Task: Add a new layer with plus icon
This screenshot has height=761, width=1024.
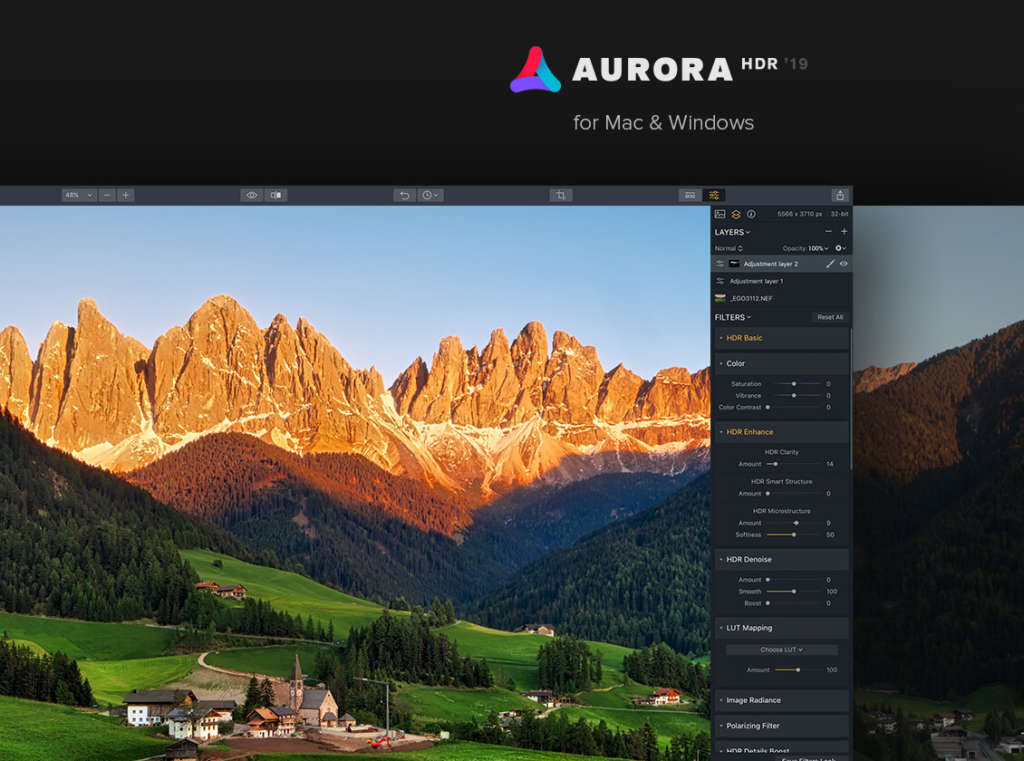Action: click(843, 232)
